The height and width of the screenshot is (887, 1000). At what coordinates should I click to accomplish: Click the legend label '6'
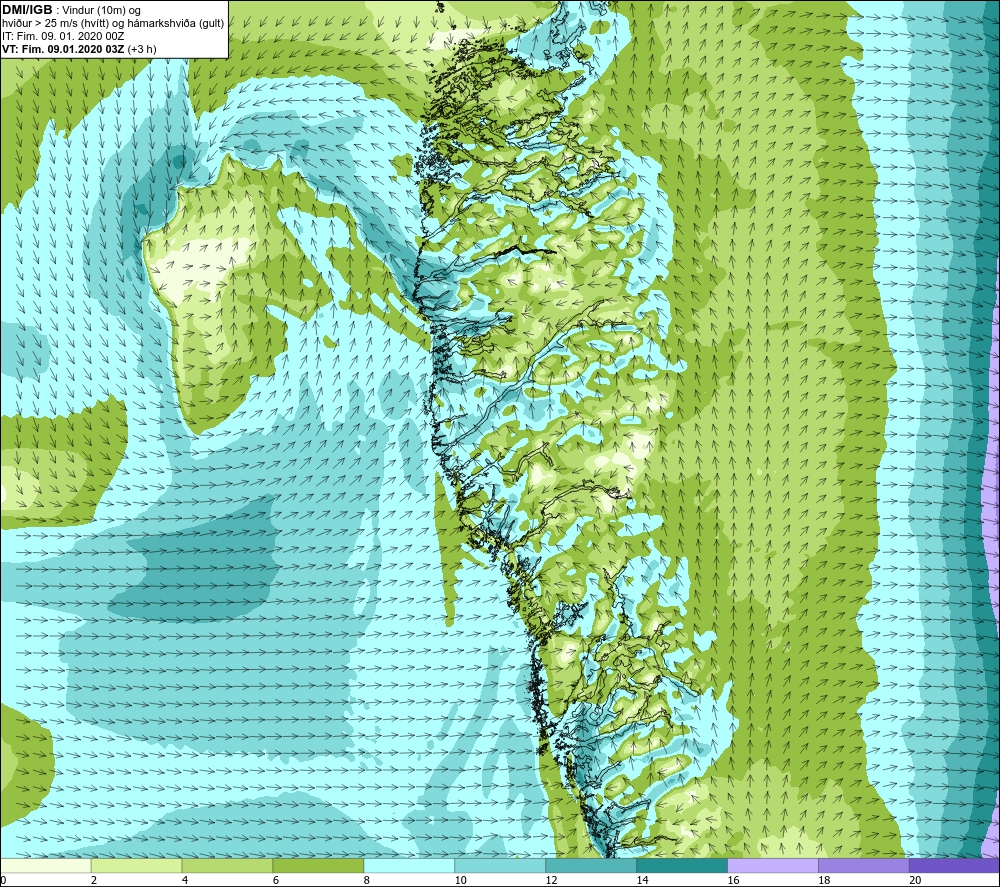276,880
